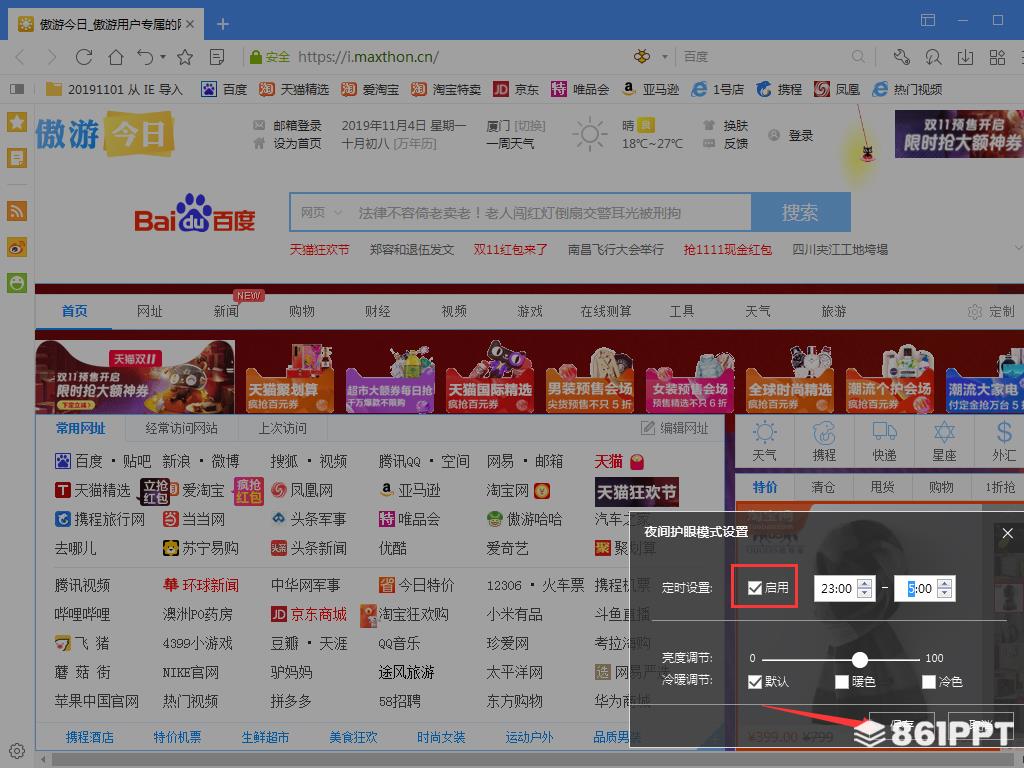The width and height of the screenshot is (1024, 768).
Task: Expand the dropdown arrow next to the undo icon
Action: 163,57
